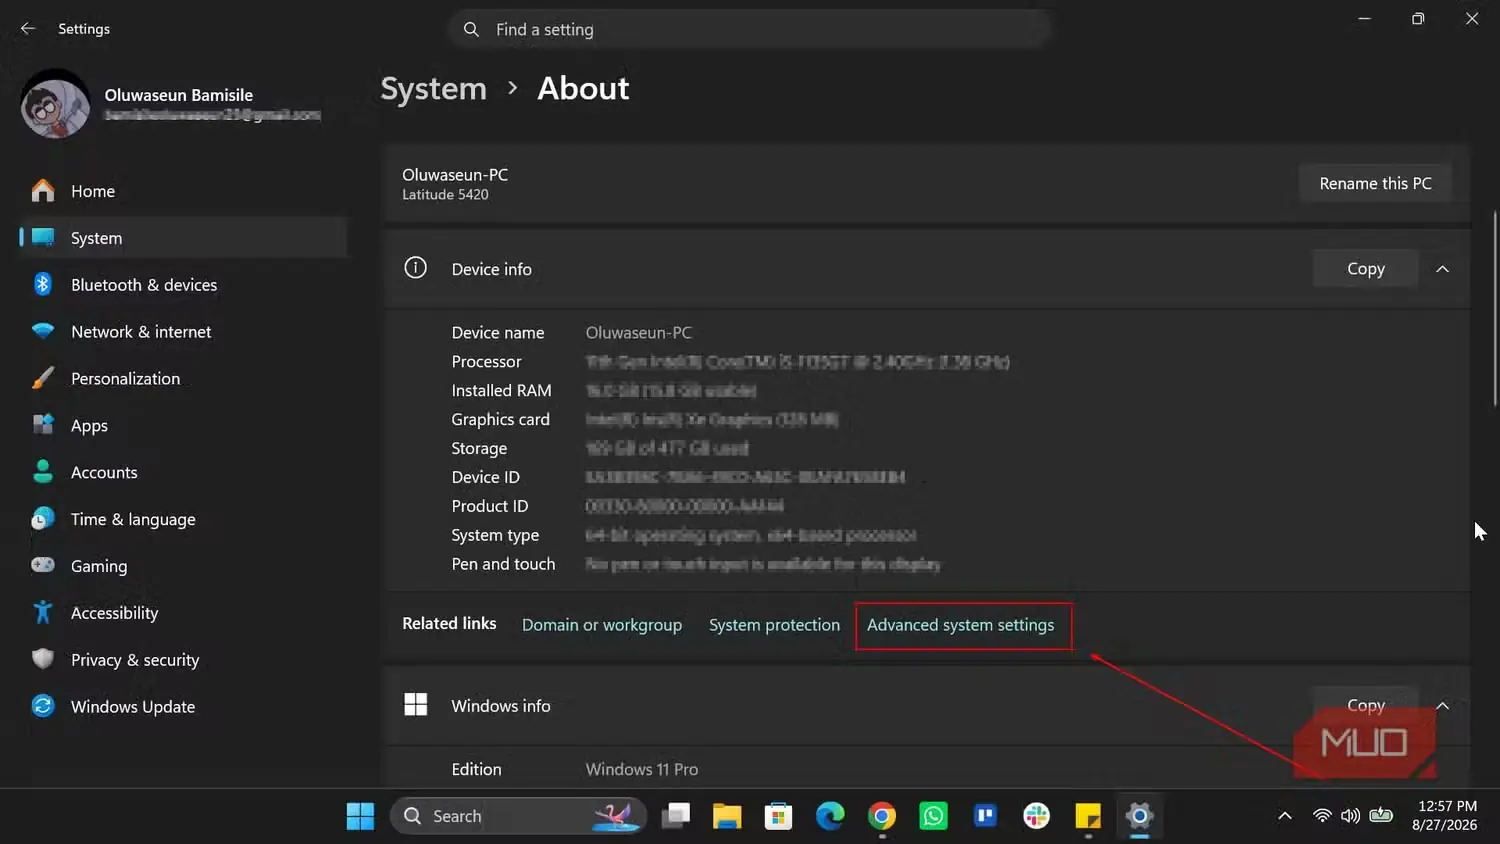This screenshot has height=844, width=1500.
Task: Go to Personalization settings
Action: [182, 378]
